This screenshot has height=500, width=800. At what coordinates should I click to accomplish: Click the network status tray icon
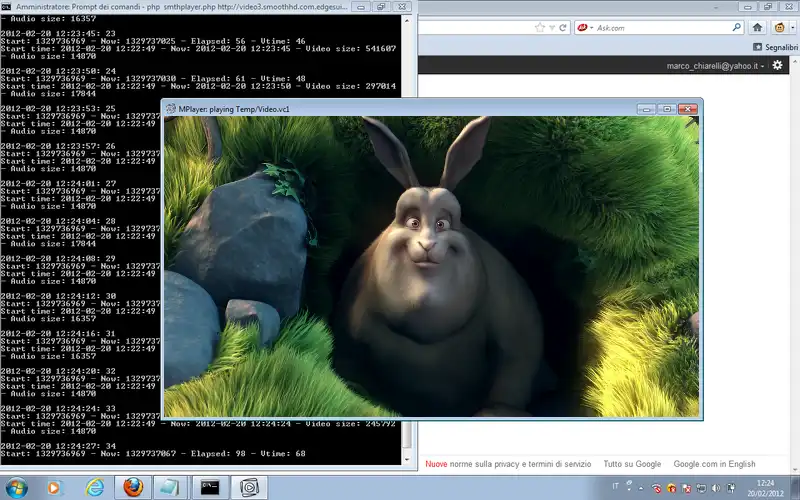(702, 488)
